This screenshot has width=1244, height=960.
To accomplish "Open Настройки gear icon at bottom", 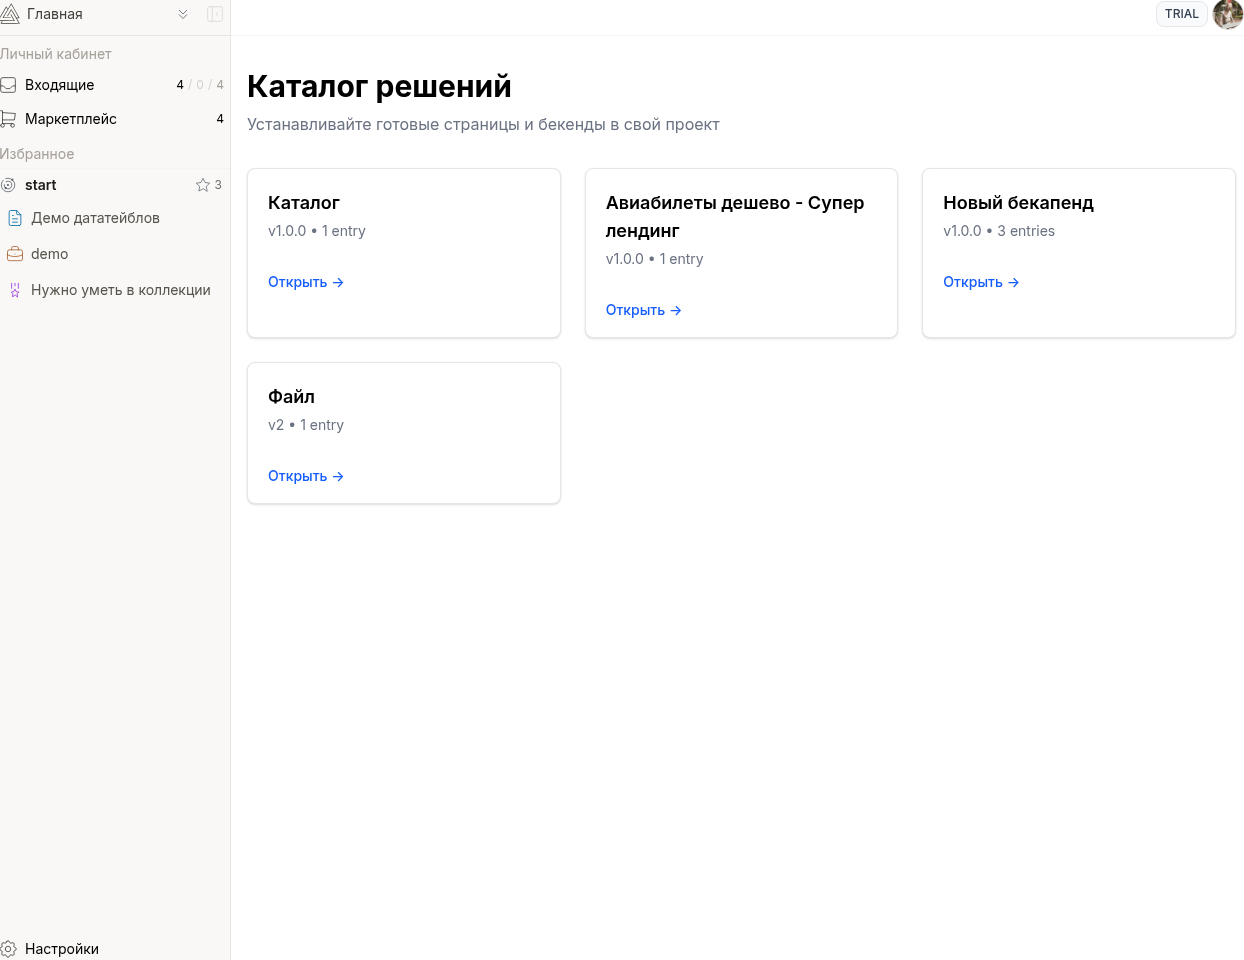I will tap(9, 949).
